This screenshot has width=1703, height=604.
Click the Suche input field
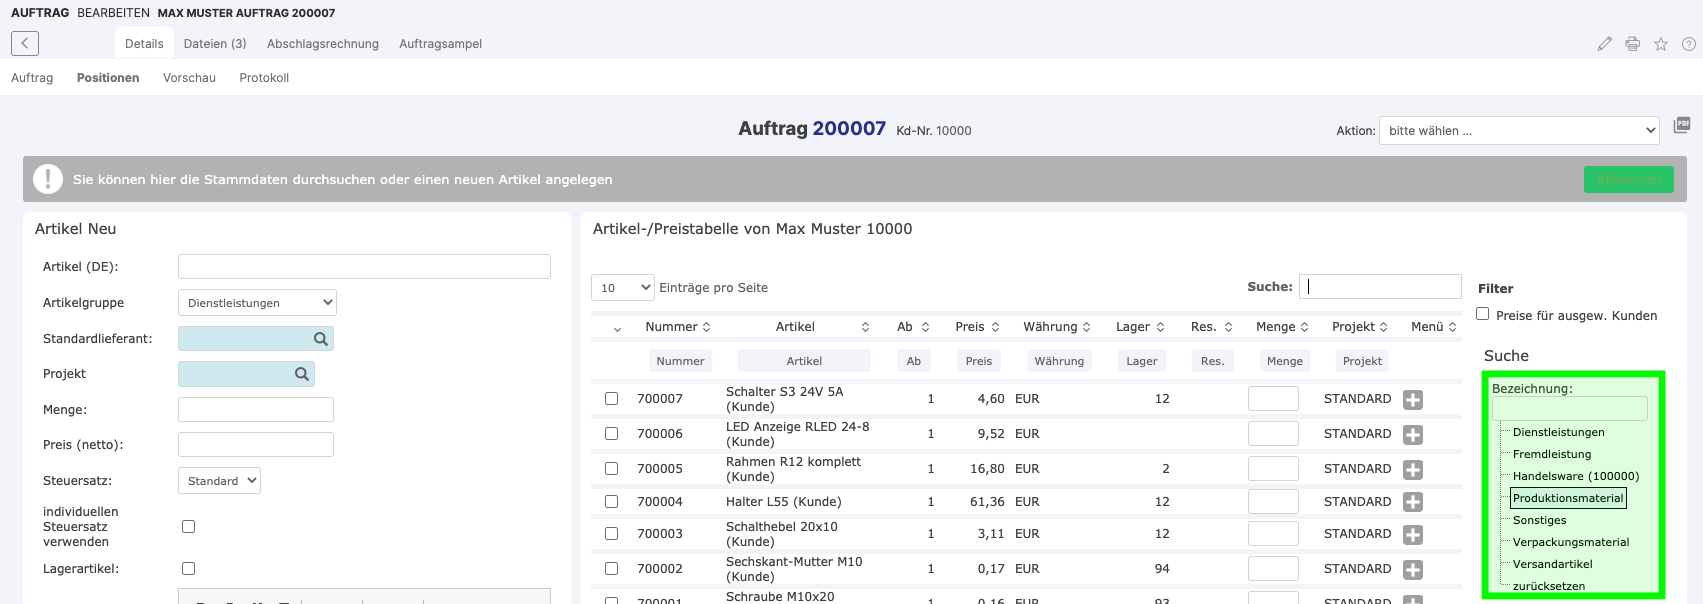[x=1379, y=287]
